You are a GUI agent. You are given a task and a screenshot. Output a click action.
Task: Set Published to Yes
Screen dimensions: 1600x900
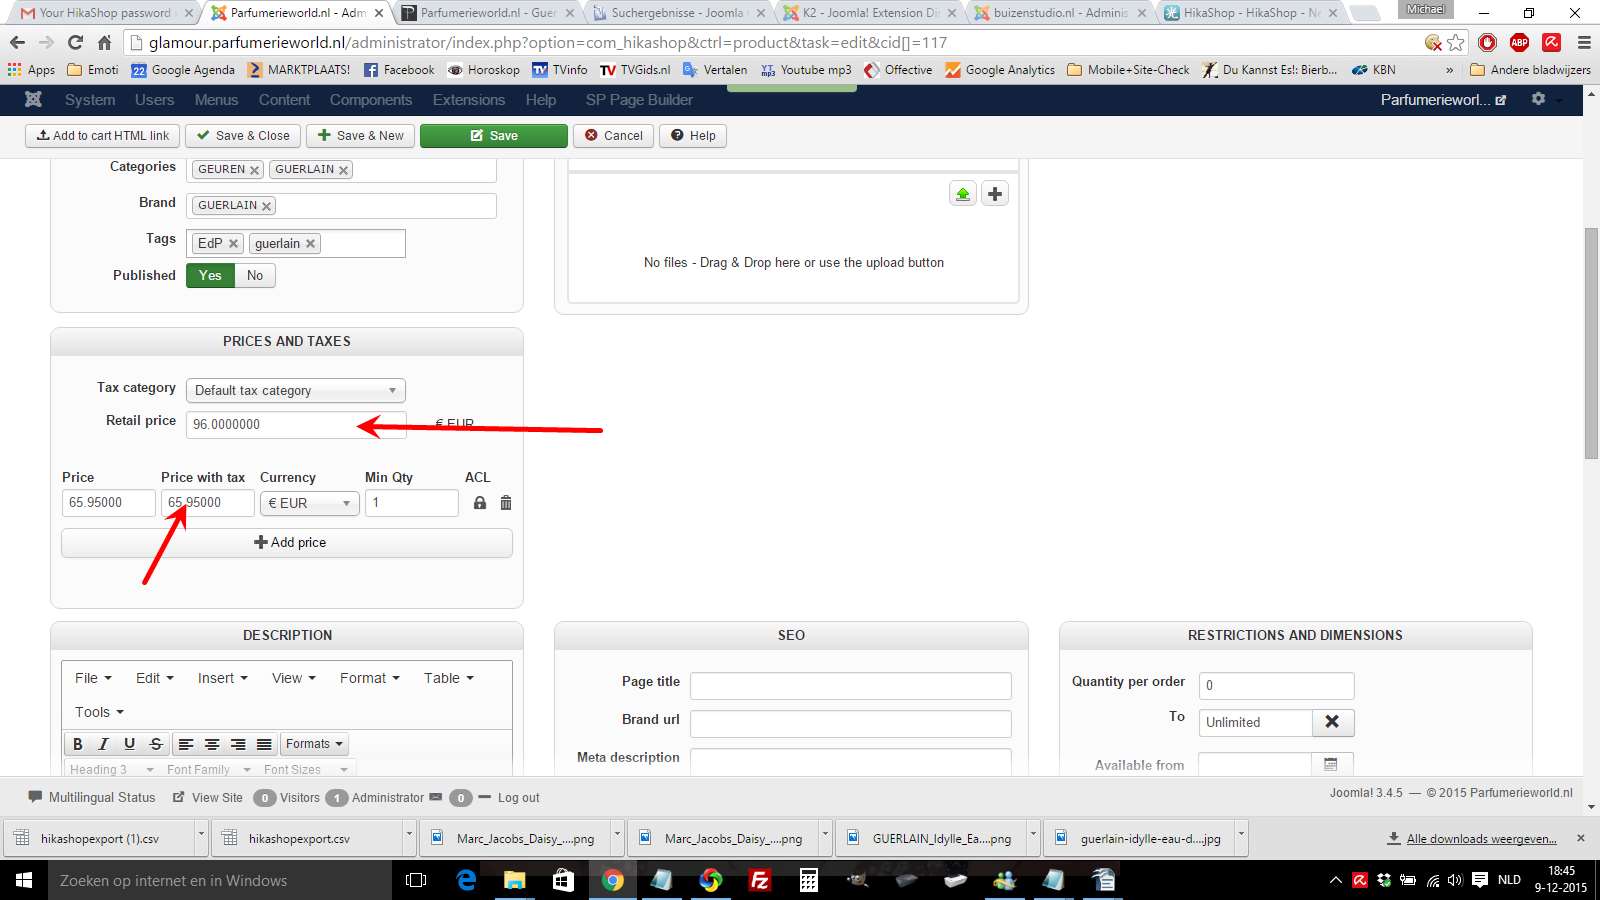click(210, 276)
